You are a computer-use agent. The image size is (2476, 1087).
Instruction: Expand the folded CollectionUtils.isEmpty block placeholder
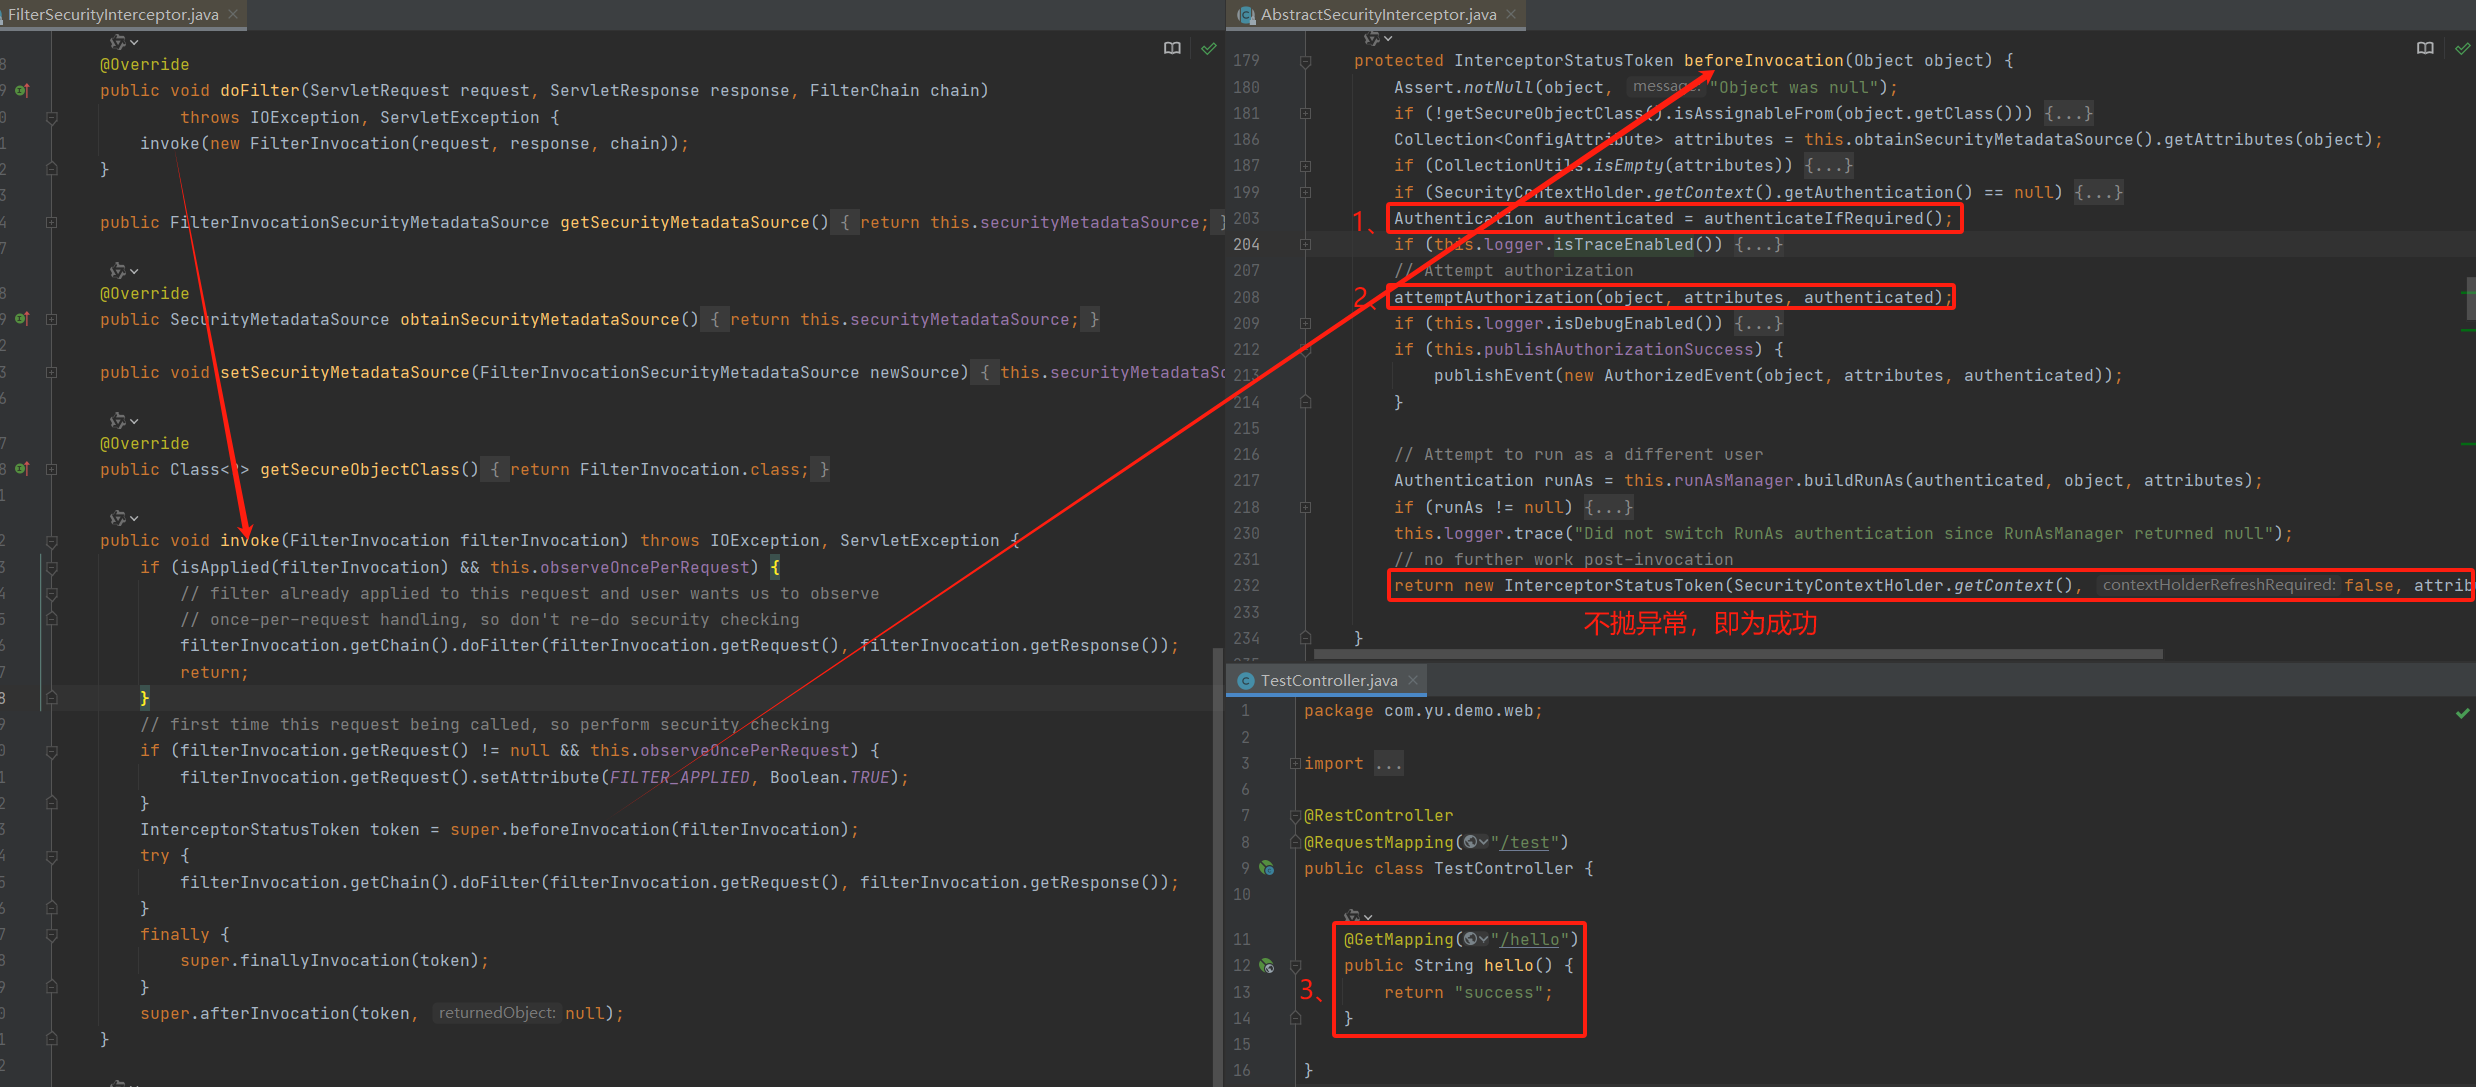click(1829, 165)
